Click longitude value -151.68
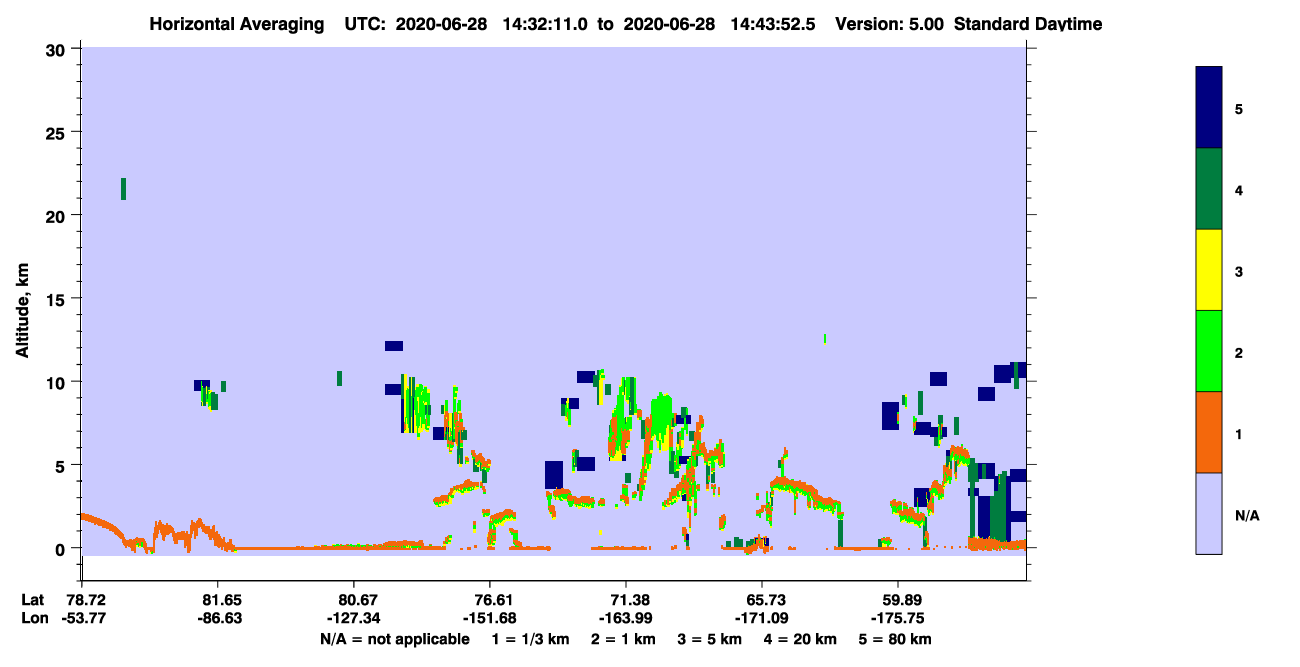Image resolution: width=1300 pixels, height=667 pixels. 490,618
